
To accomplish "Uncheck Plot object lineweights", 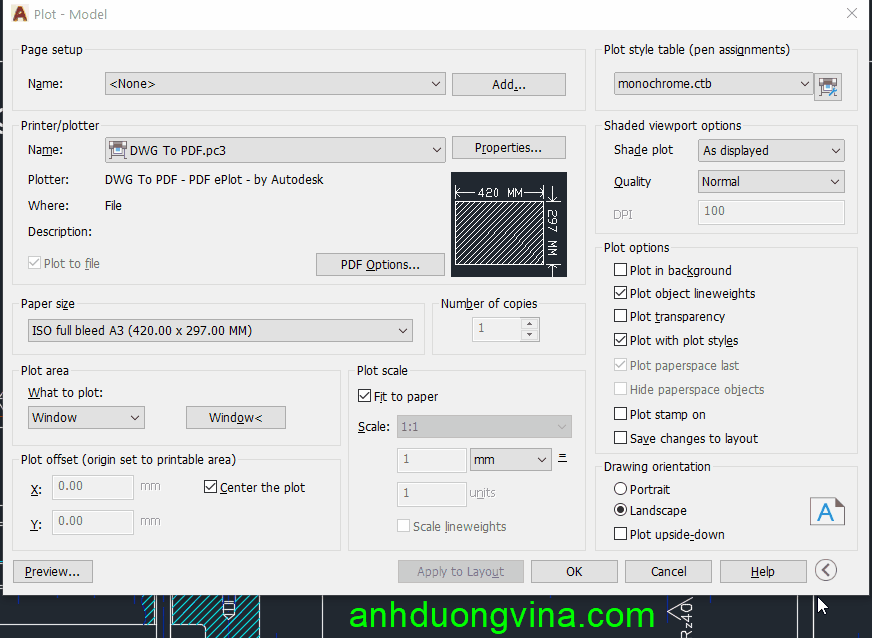I will click(x=620, y=294).
